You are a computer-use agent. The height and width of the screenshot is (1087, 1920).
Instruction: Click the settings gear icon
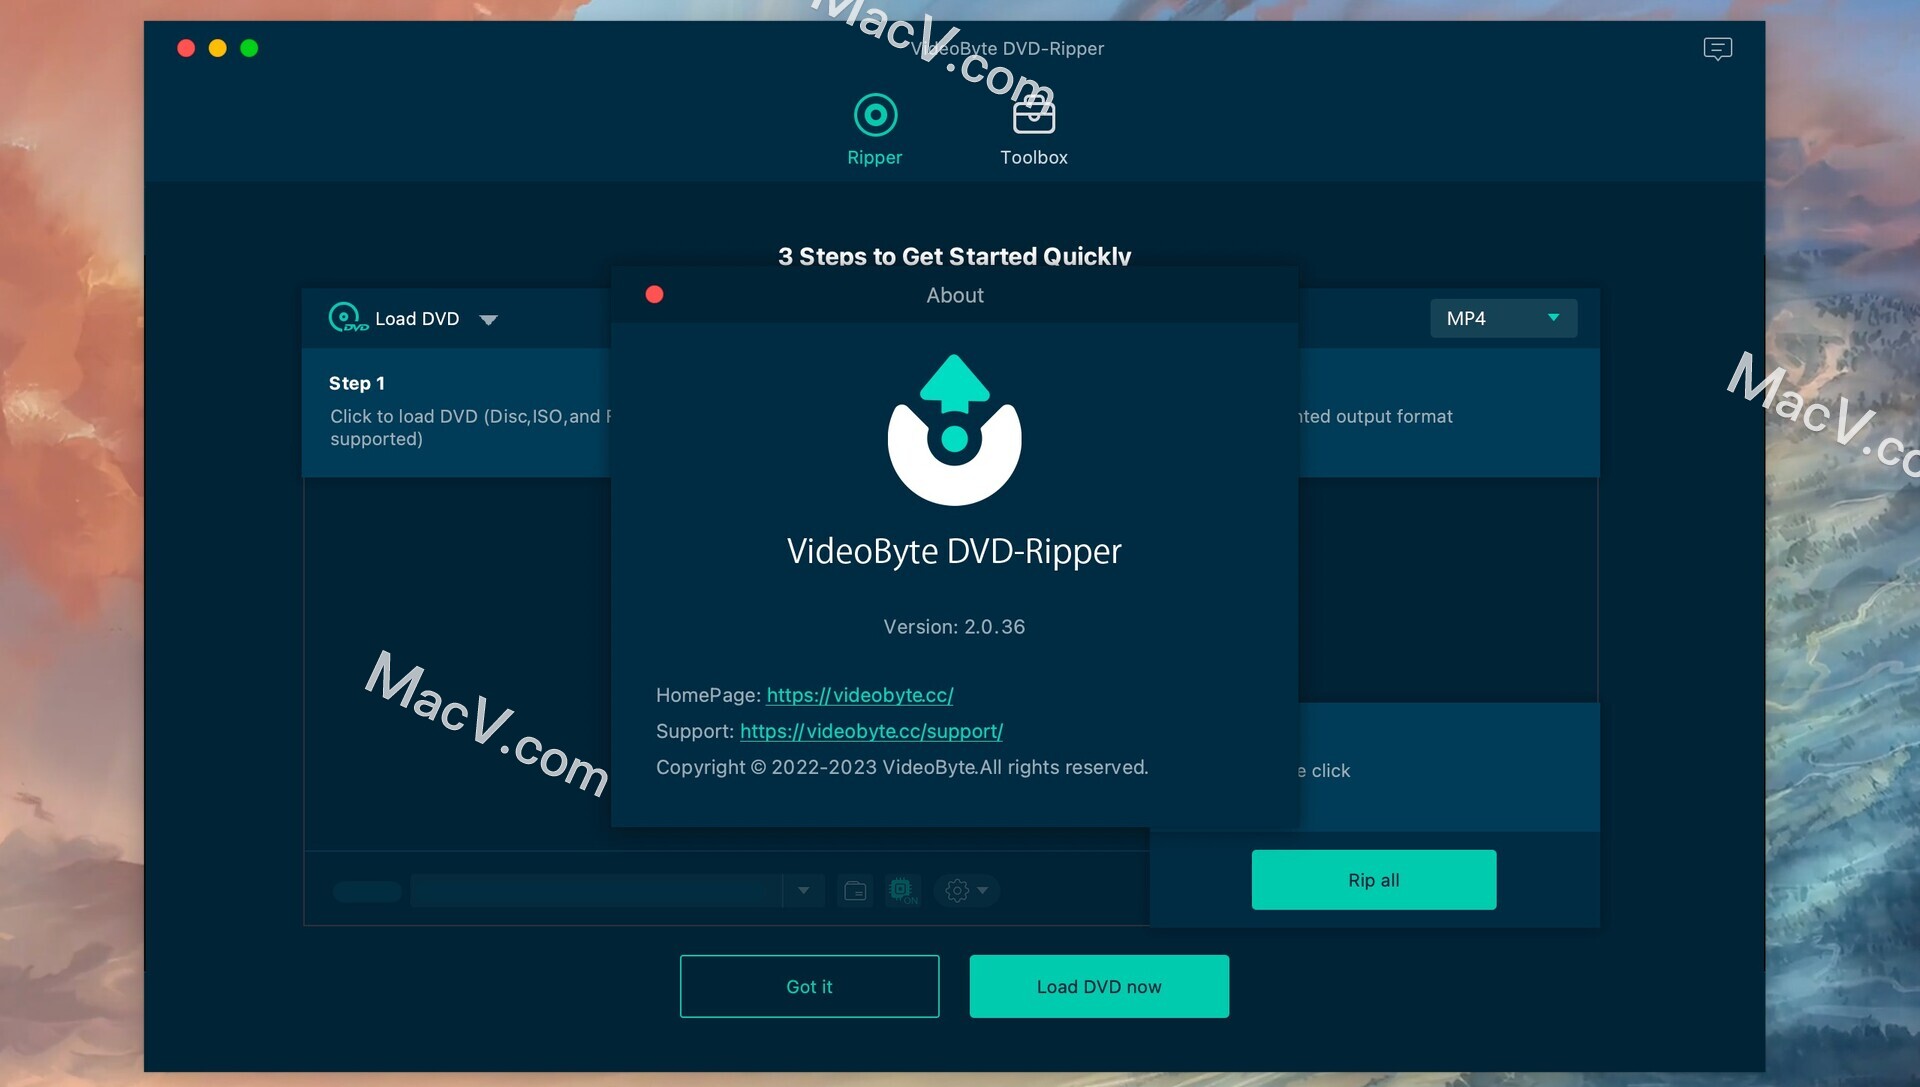956,889
